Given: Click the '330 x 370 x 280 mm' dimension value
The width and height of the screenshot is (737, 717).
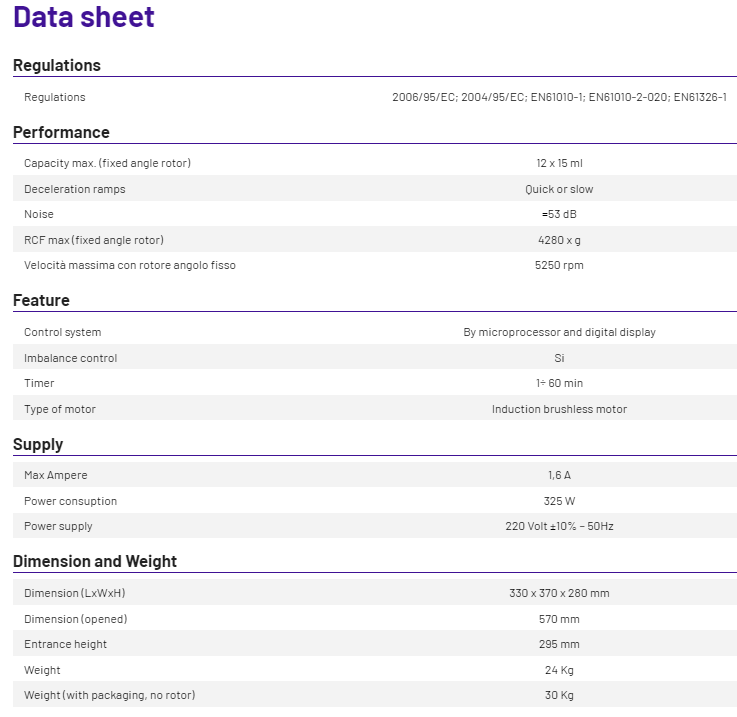Looking at the screenshot, I should point(559,593).
